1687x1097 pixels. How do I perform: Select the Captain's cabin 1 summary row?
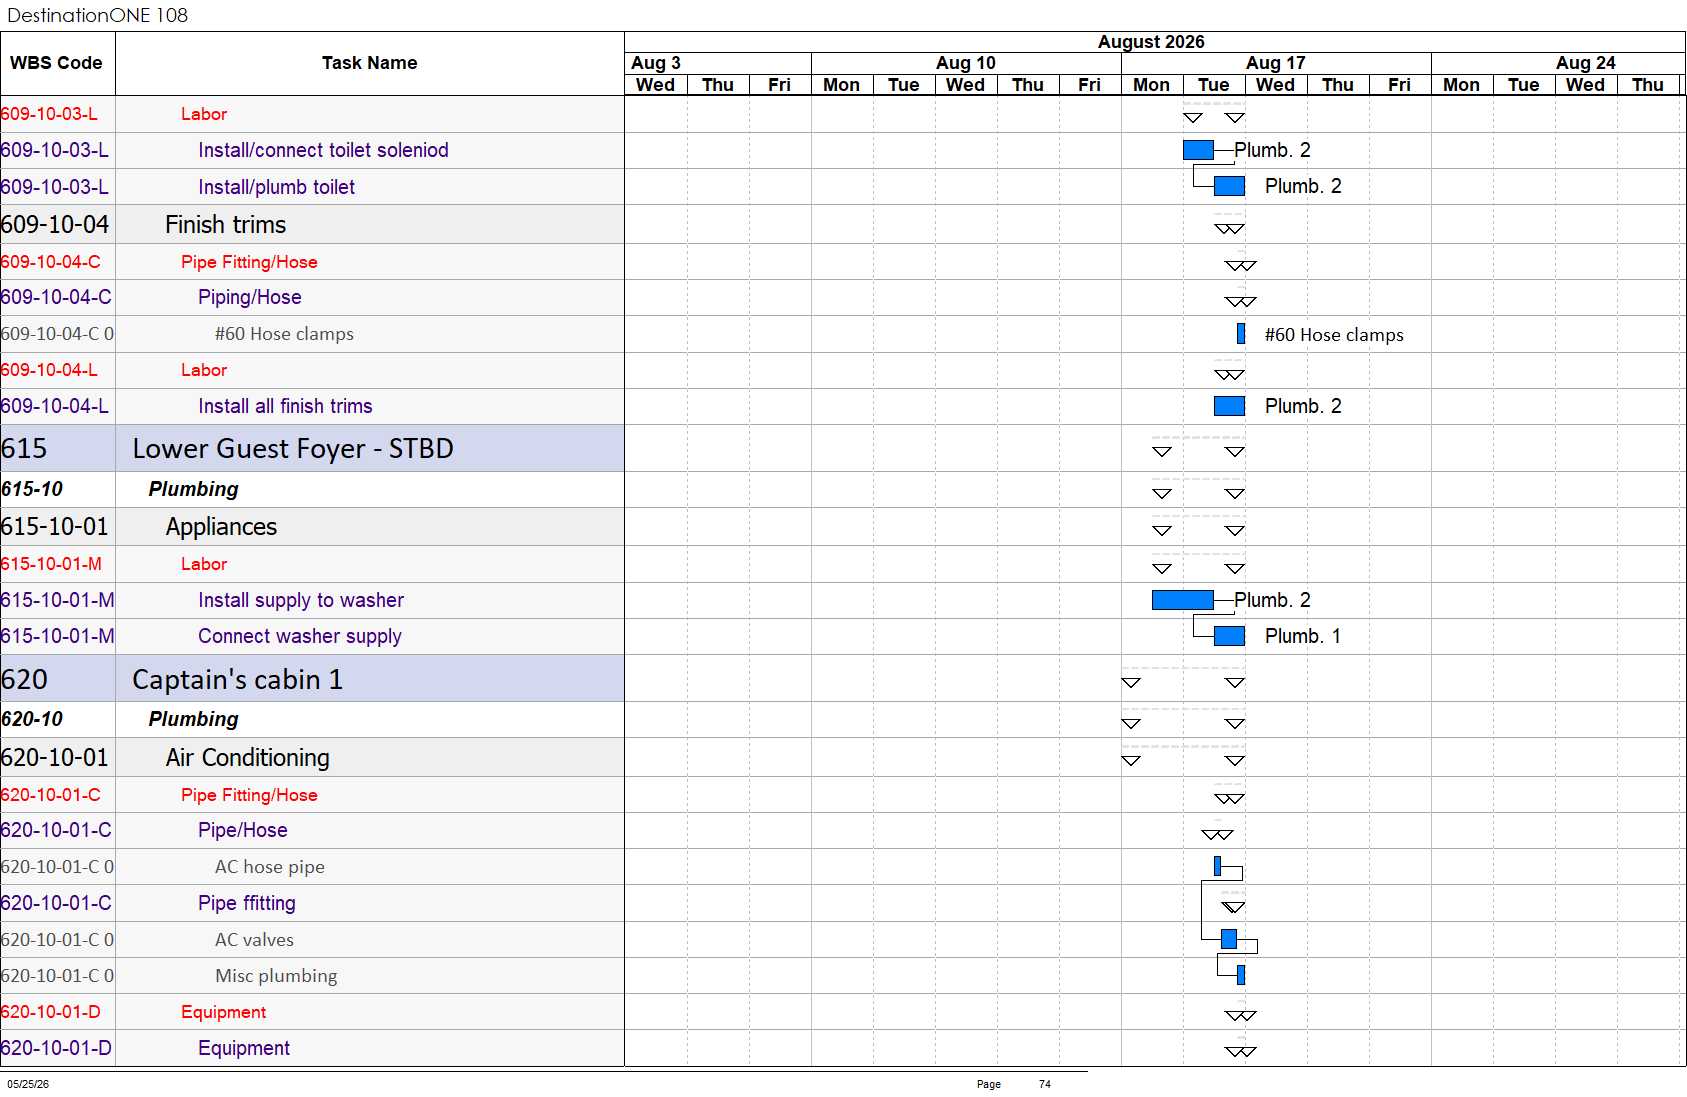point(312,679)
